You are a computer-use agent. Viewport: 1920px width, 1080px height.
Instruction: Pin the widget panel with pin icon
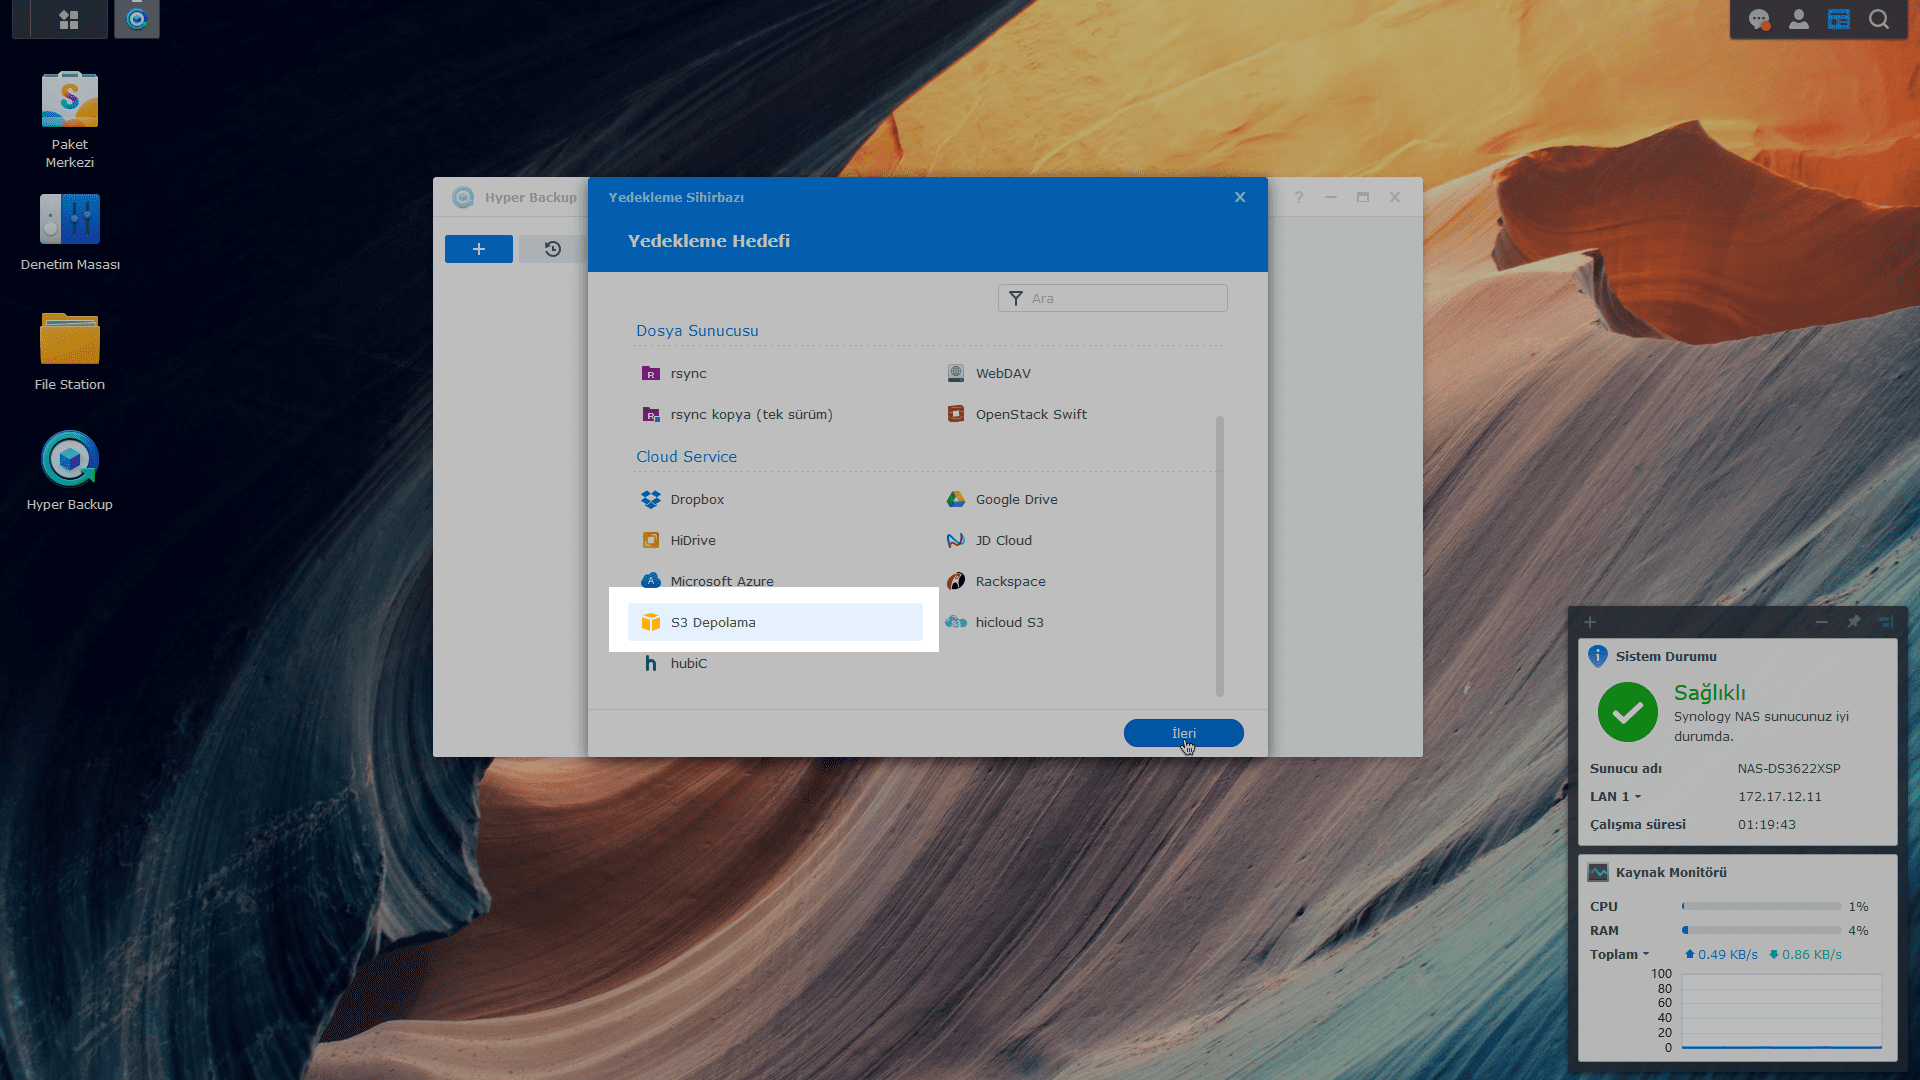(1853, 622)
